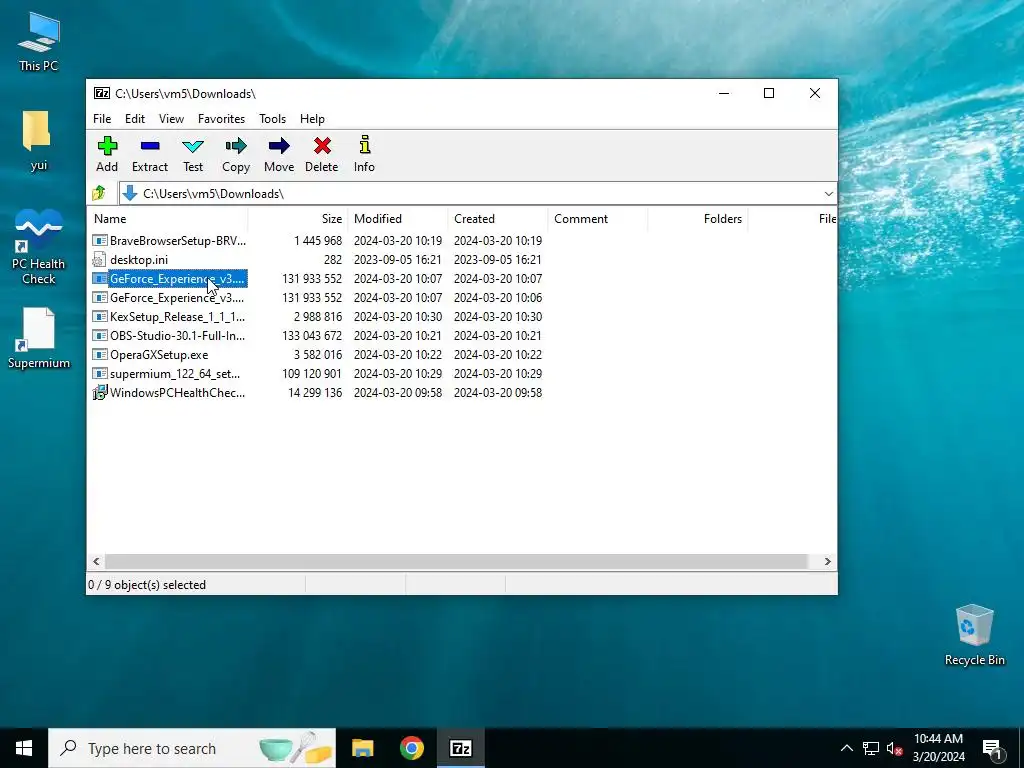
Task: Select the Recycle Bin icon
Action: tap(974, 635)
